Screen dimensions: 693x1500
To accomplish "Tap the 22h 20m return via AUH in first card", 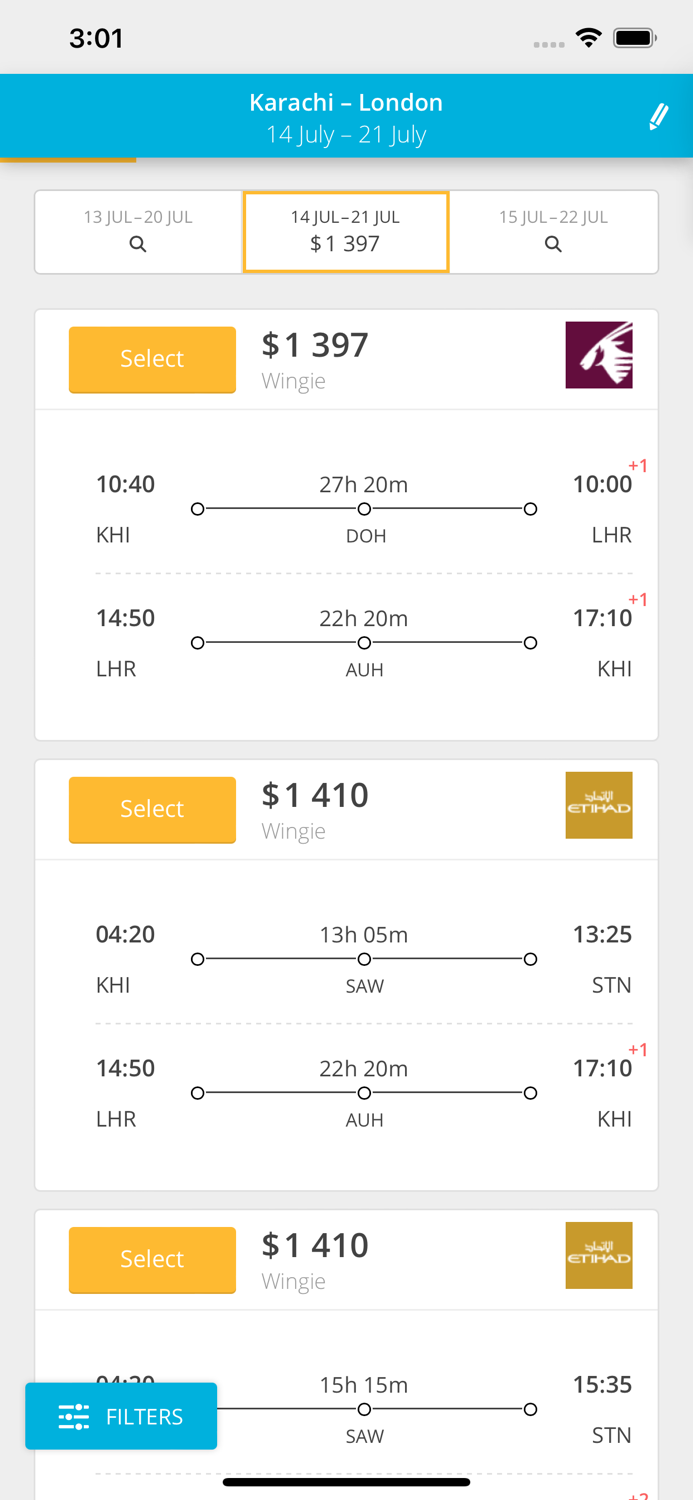I will [x=363, y=642].
